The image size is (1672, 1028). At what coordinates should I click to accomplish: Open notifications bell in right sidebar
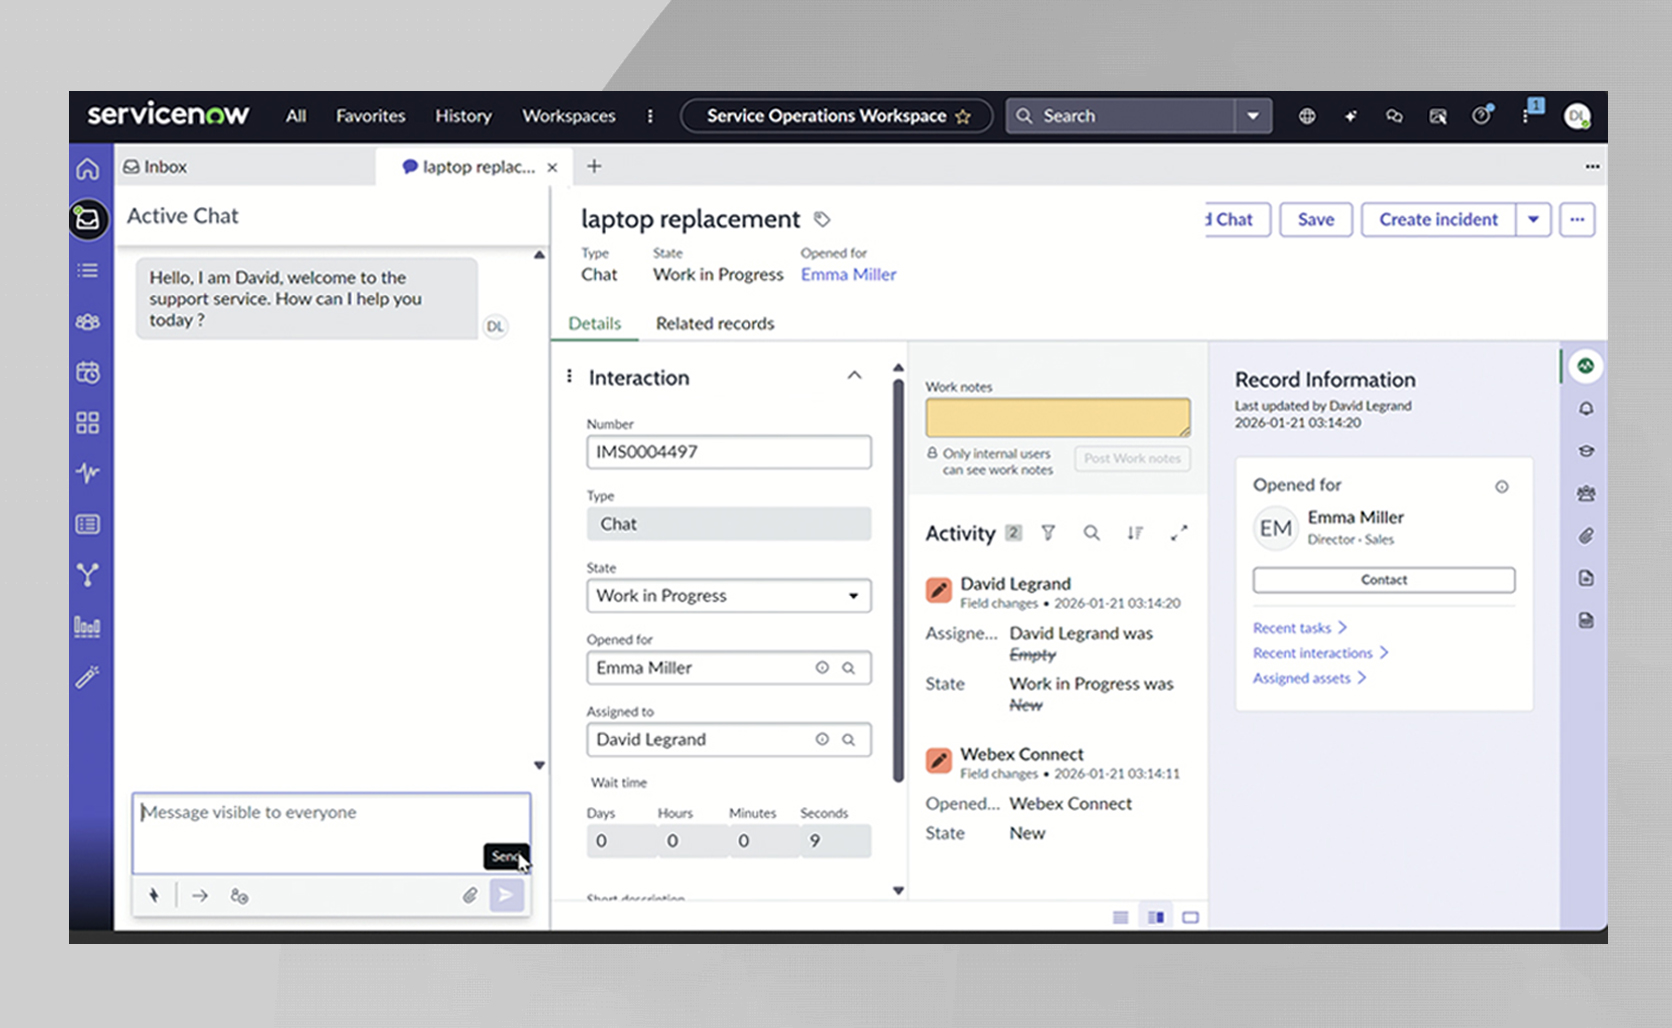(1586, 409)
